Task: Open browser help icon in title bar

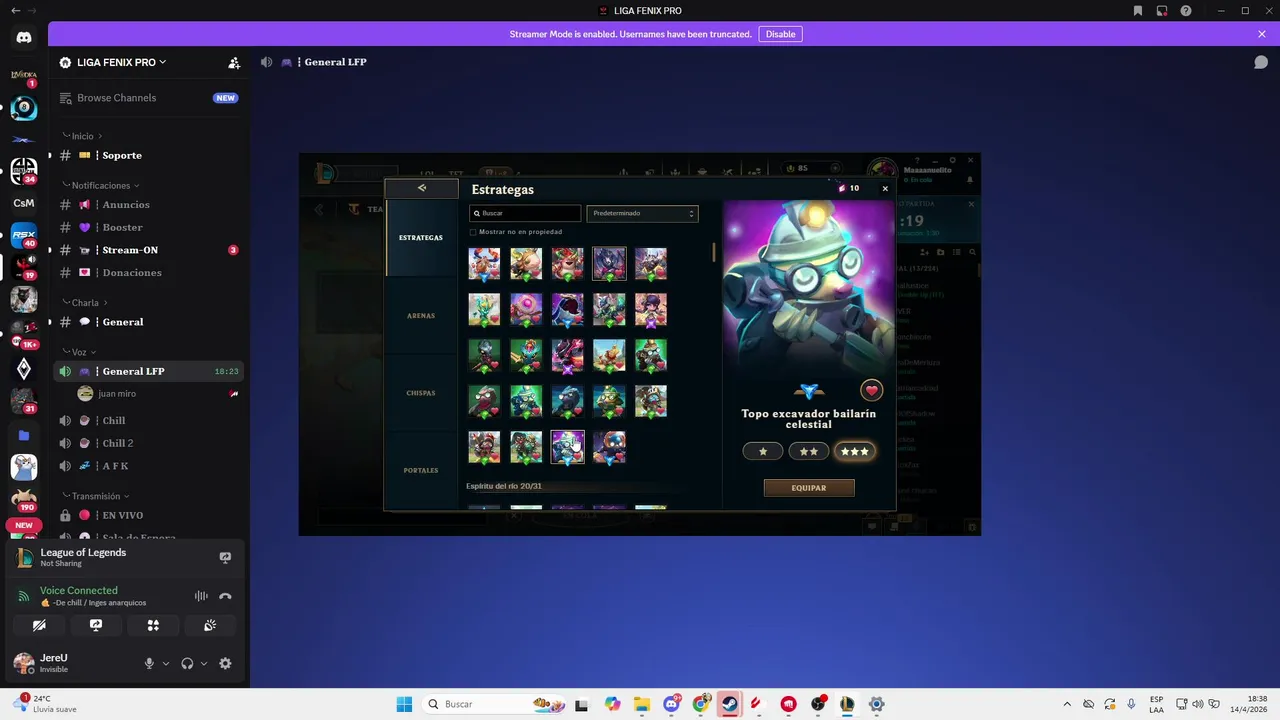Action: (1186, 11)
